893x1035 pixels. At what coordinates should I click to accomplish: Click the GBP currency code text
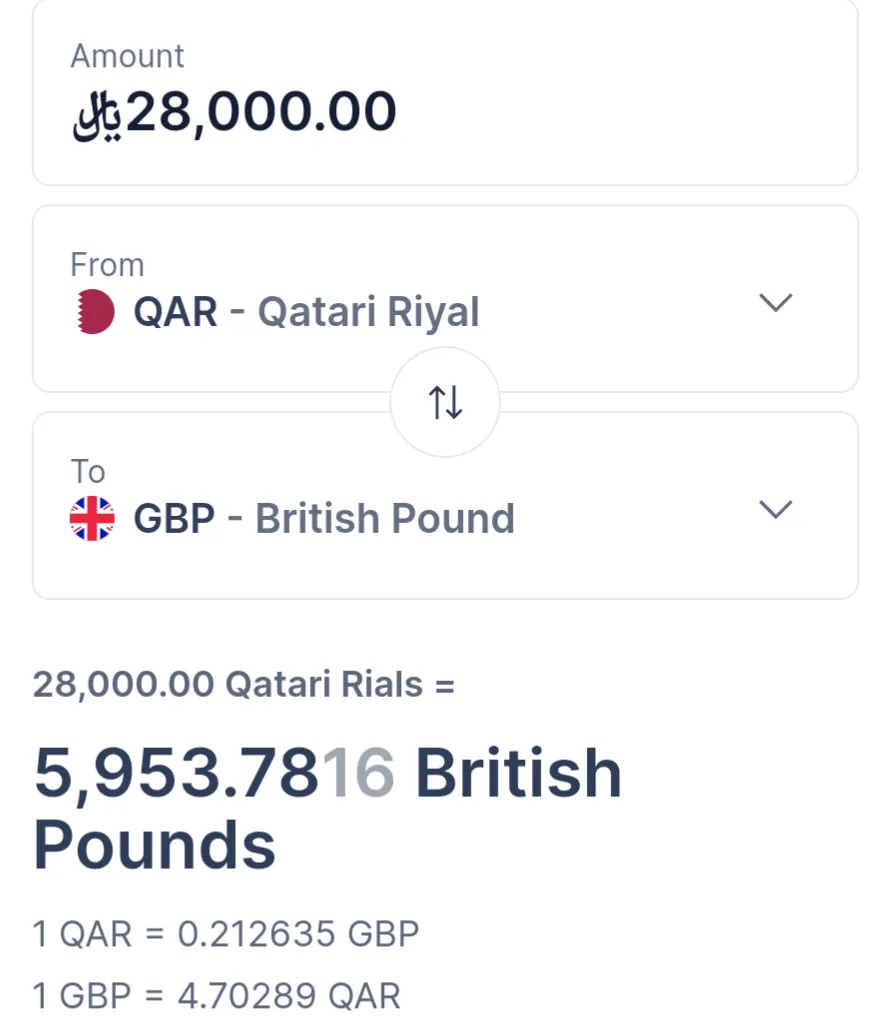pyautogui.click(x=174, y=519)
